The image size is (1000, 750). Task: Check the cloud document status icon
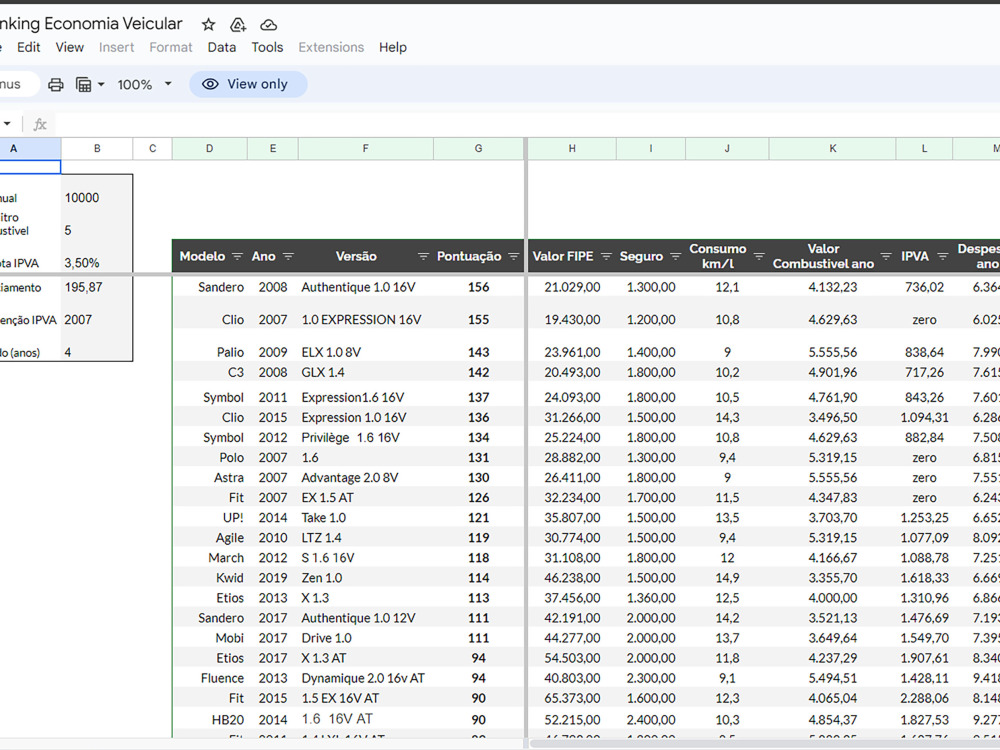(x=268, y=25)
